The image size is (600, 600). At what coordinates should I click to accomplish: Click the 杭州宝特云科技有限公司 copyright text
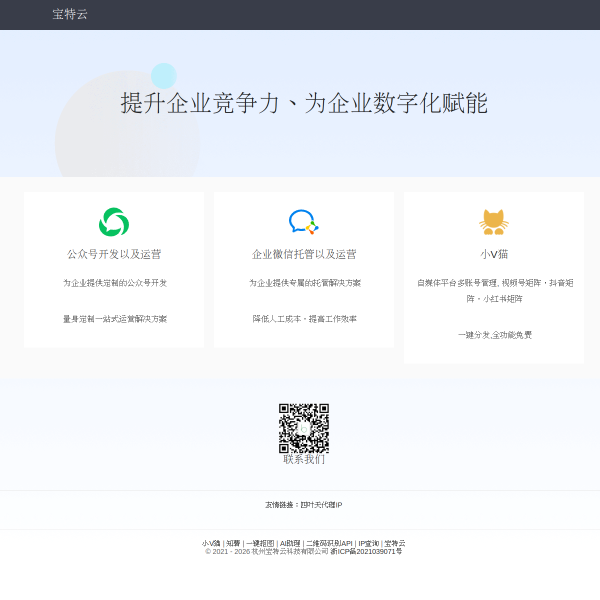coord(290,551)
